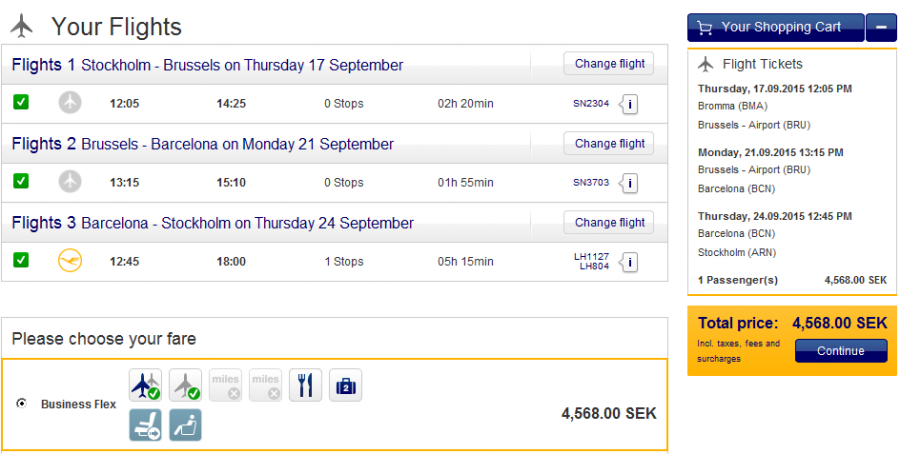Toggle the checkbox for the 12:45 Barcelona flight
Screen dimensions: 900x454
tap(21, 260)
